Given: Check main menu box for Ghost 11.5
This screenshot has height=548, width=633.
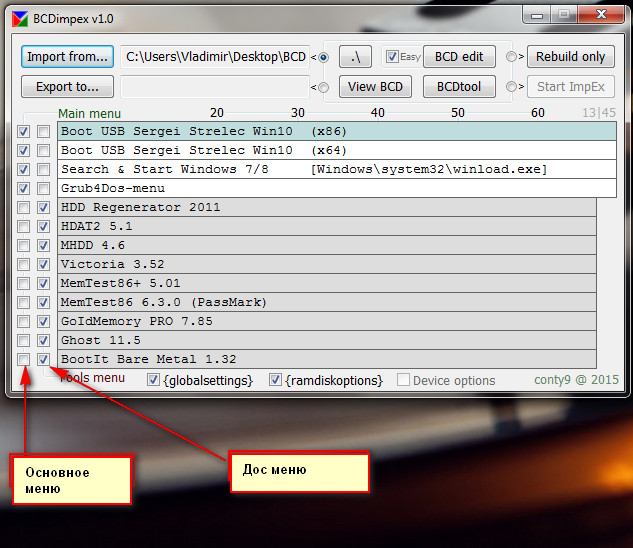Looking at the screenshot, I should point(23,340).
